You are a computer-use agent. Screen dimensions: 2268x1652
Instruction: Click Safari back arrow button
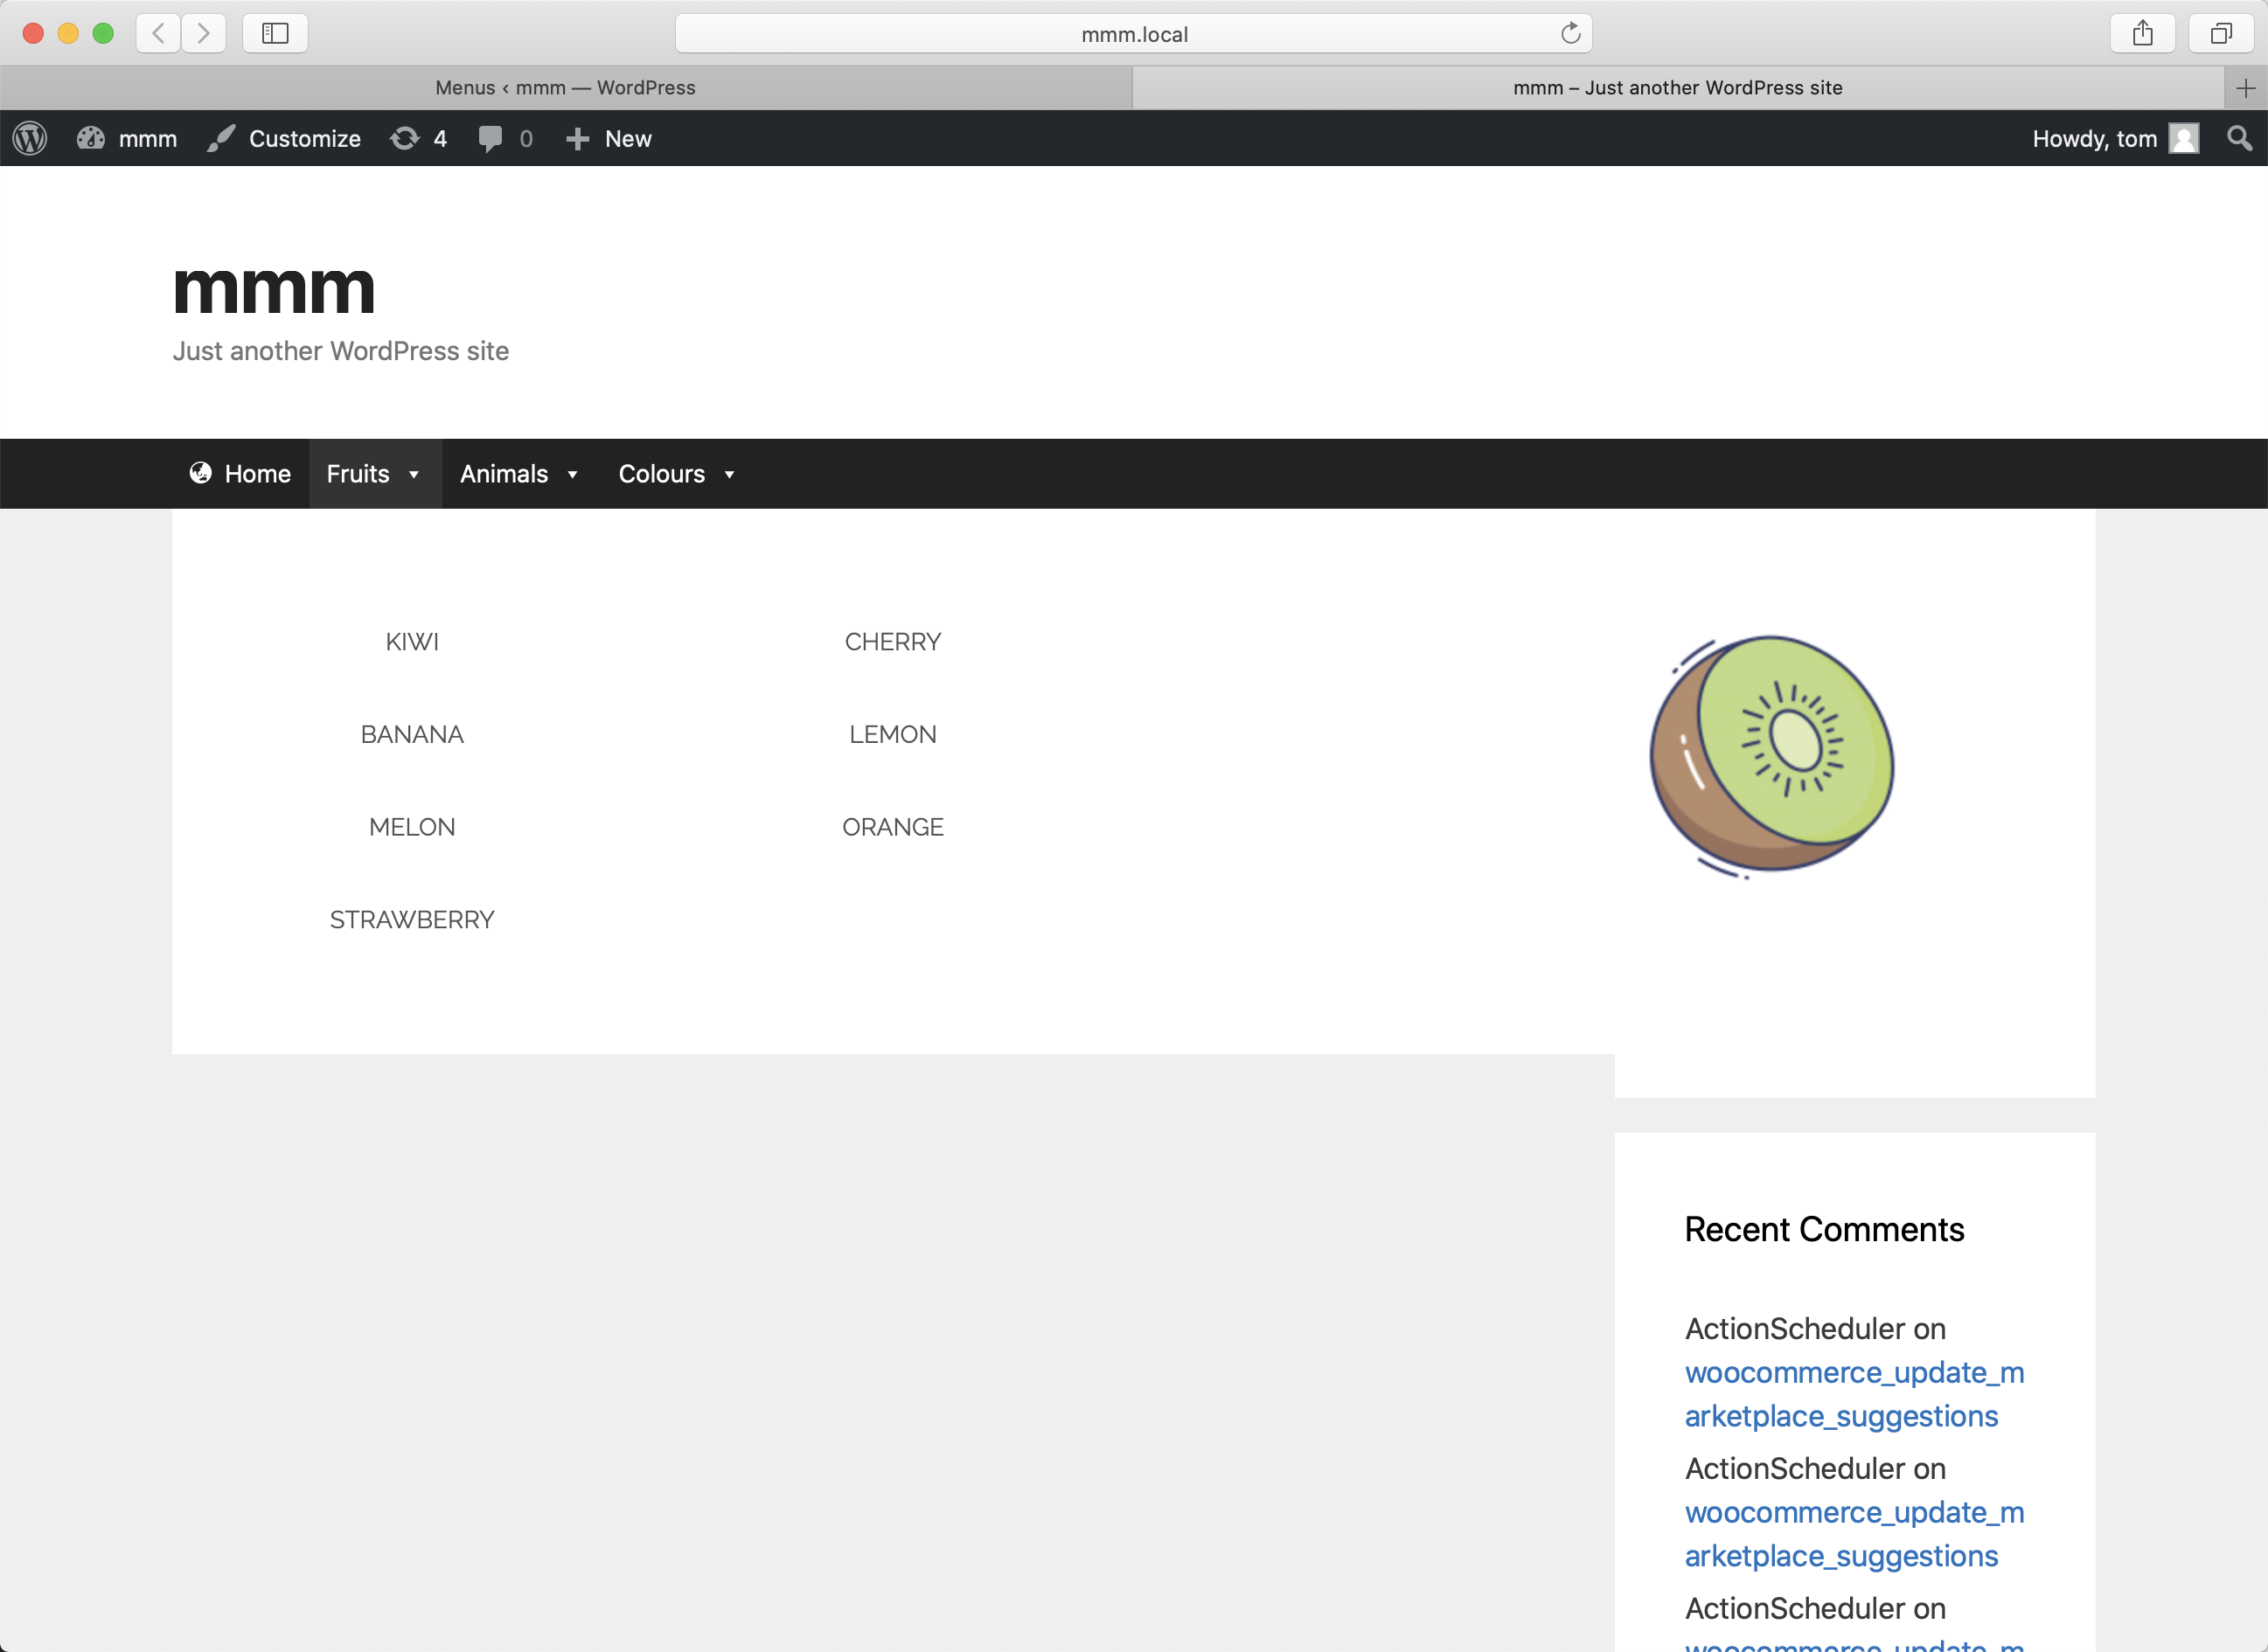[158, 33]
